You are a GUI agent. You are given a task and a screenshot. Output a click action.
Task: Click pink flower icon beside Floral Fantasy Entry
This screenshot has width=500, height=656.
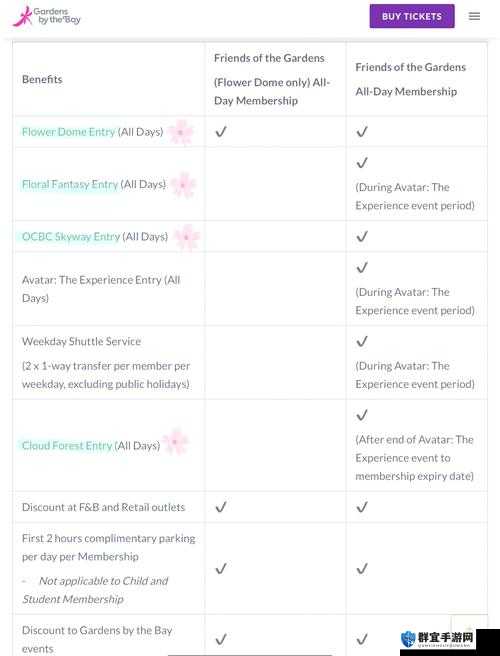coord(183,184)
